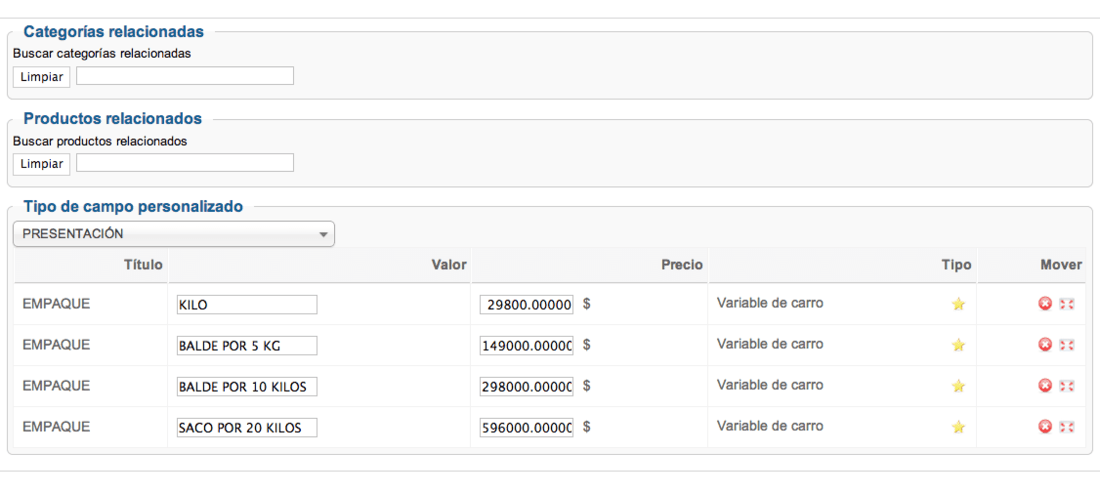Click the star icon in the KILO row
This screenshot has width=1100, height=493.
pos(958,304)
